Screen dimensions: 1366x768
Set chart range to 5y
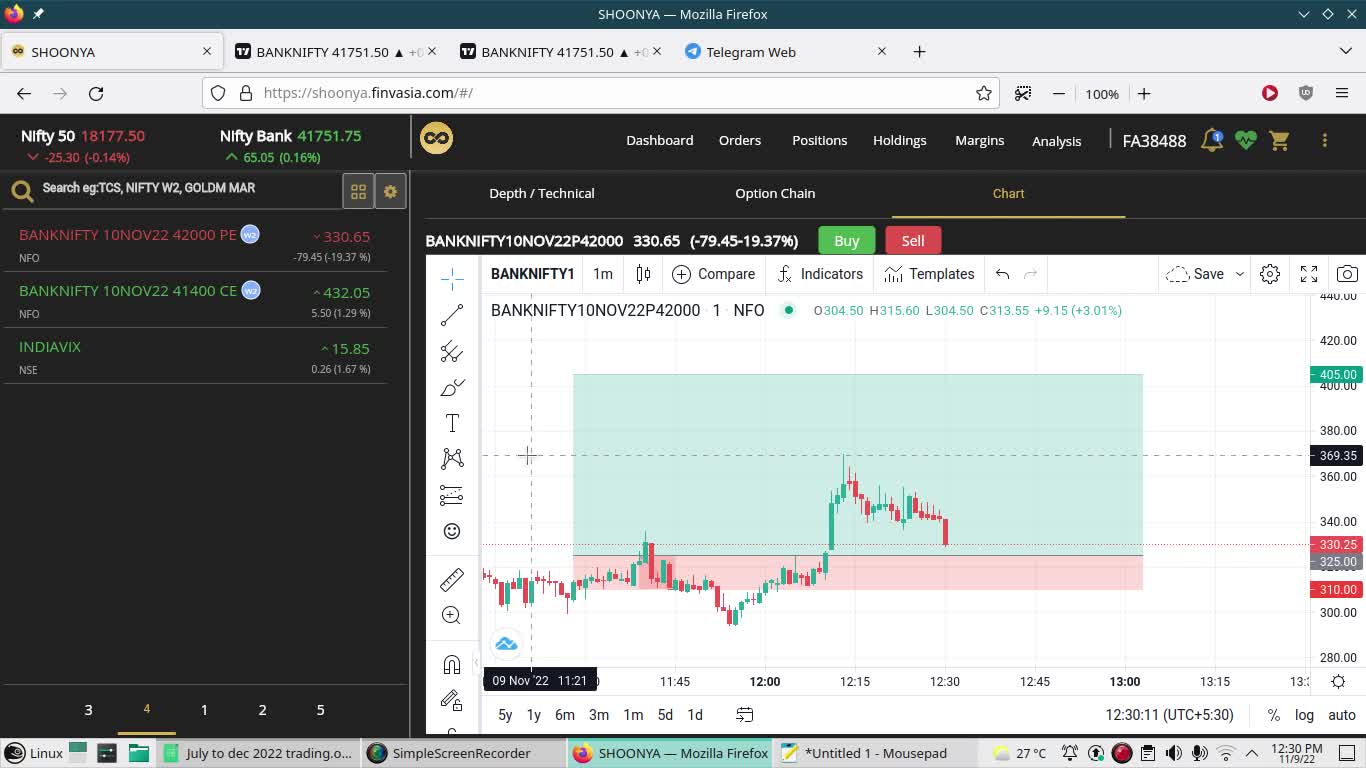tap(505, 715)
